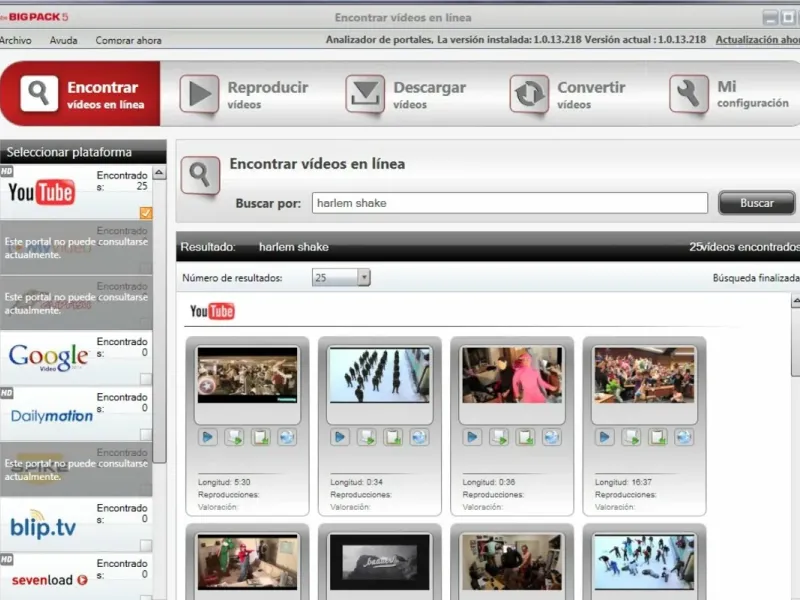Click the web icon under the 0:34 video

(x=419, y=437)
